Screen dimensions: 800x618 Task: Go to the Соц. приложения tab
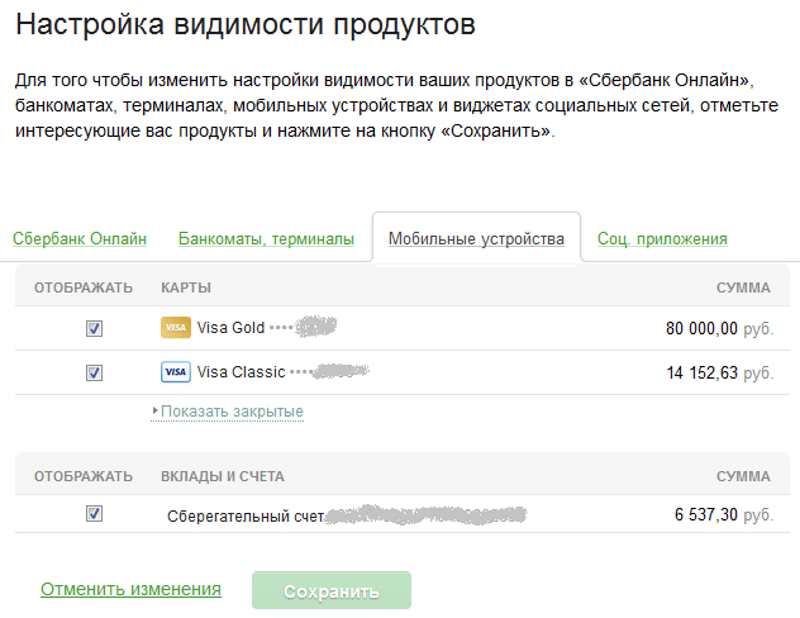(x=662, y=239)
